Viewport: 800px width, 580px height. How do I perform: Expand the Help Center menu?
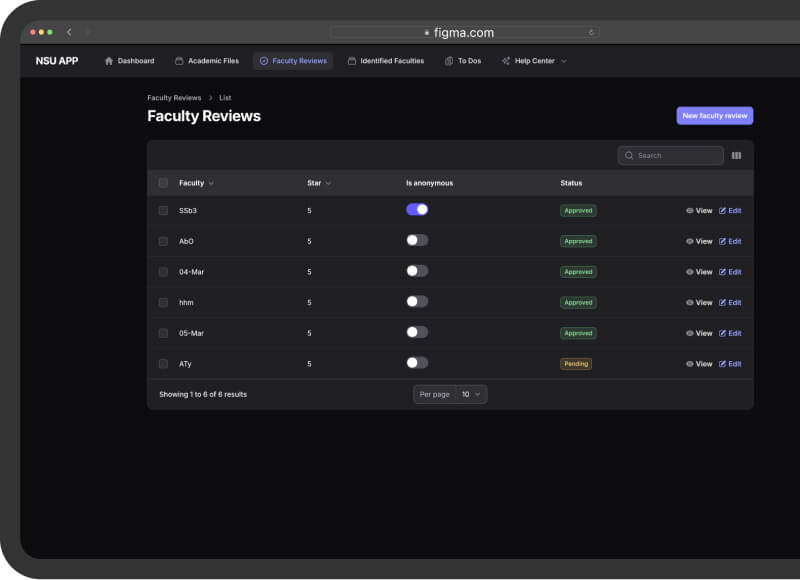click(534, 61)
